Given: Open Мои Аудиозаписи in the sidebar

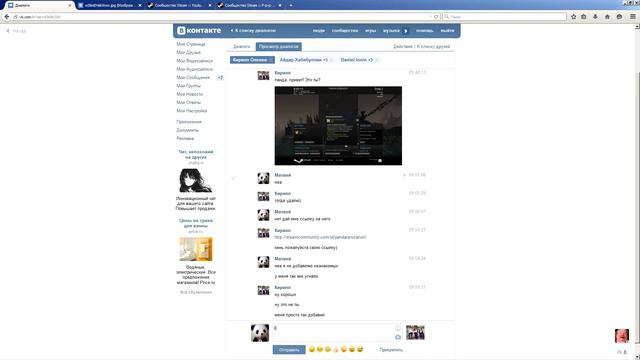Looking at the screenshot, I should [194, 69].
